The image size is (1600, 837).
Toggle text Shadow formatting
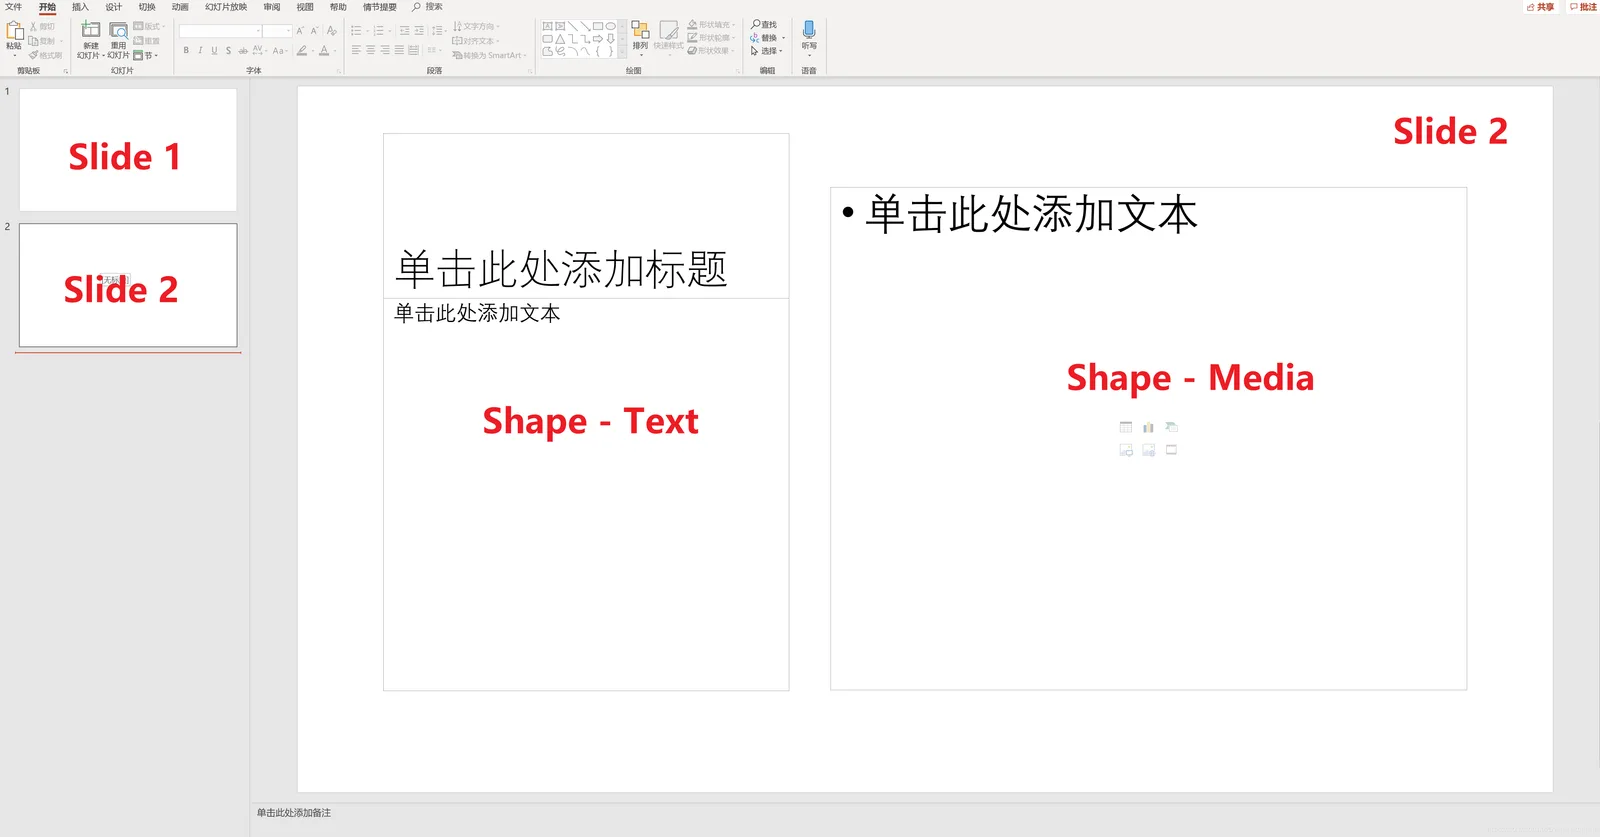(x=228, y=50)
